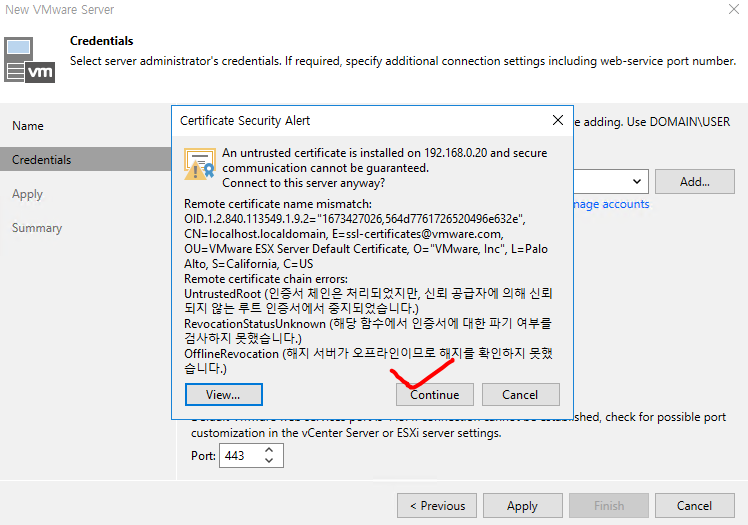Click the wizard Apply button
Screen dimensions: 748x525
coord(523,505)
